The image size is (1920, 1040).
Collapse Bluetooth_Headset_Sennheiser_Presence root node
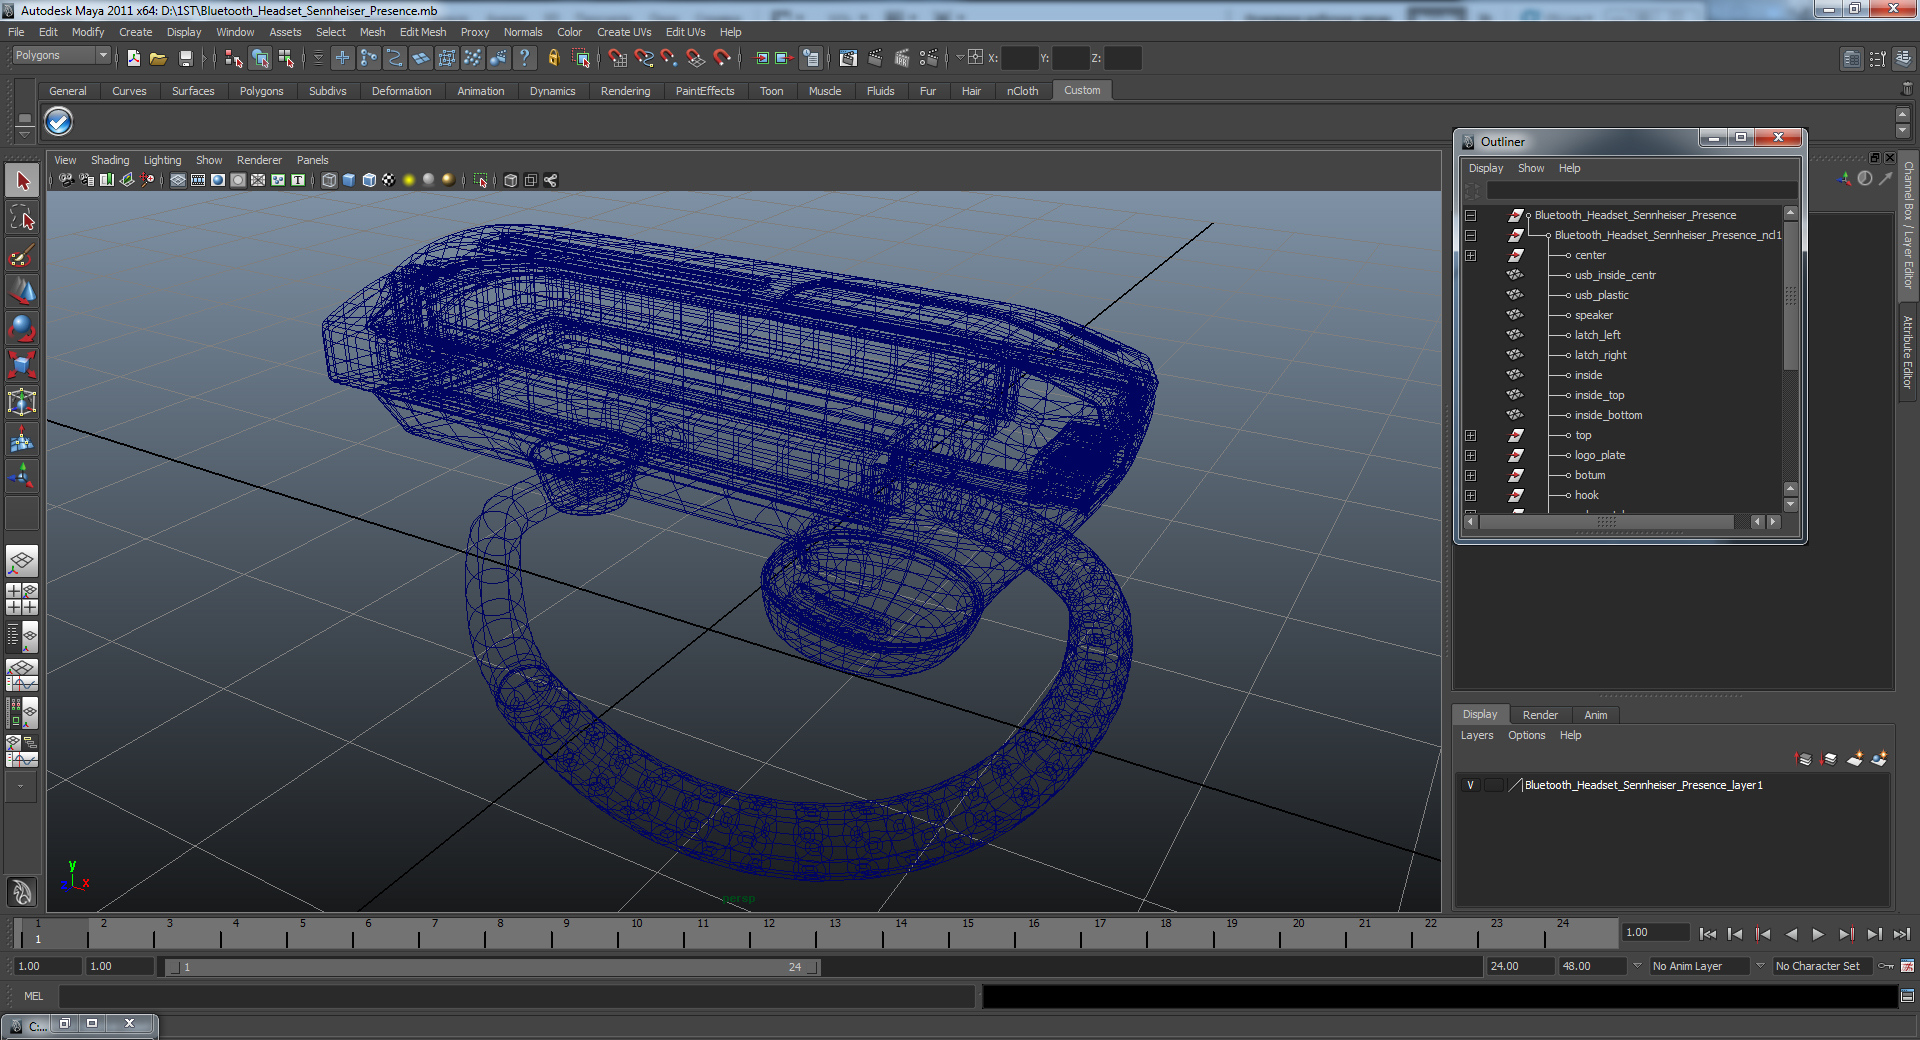[1470, 215]
